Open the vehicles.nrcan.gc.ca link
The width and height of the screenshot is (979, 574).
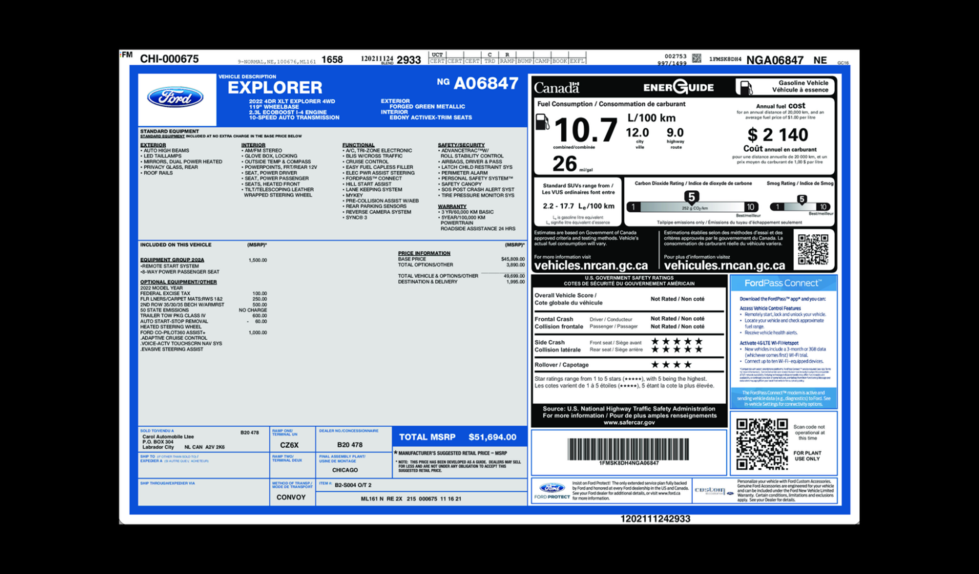591,266
